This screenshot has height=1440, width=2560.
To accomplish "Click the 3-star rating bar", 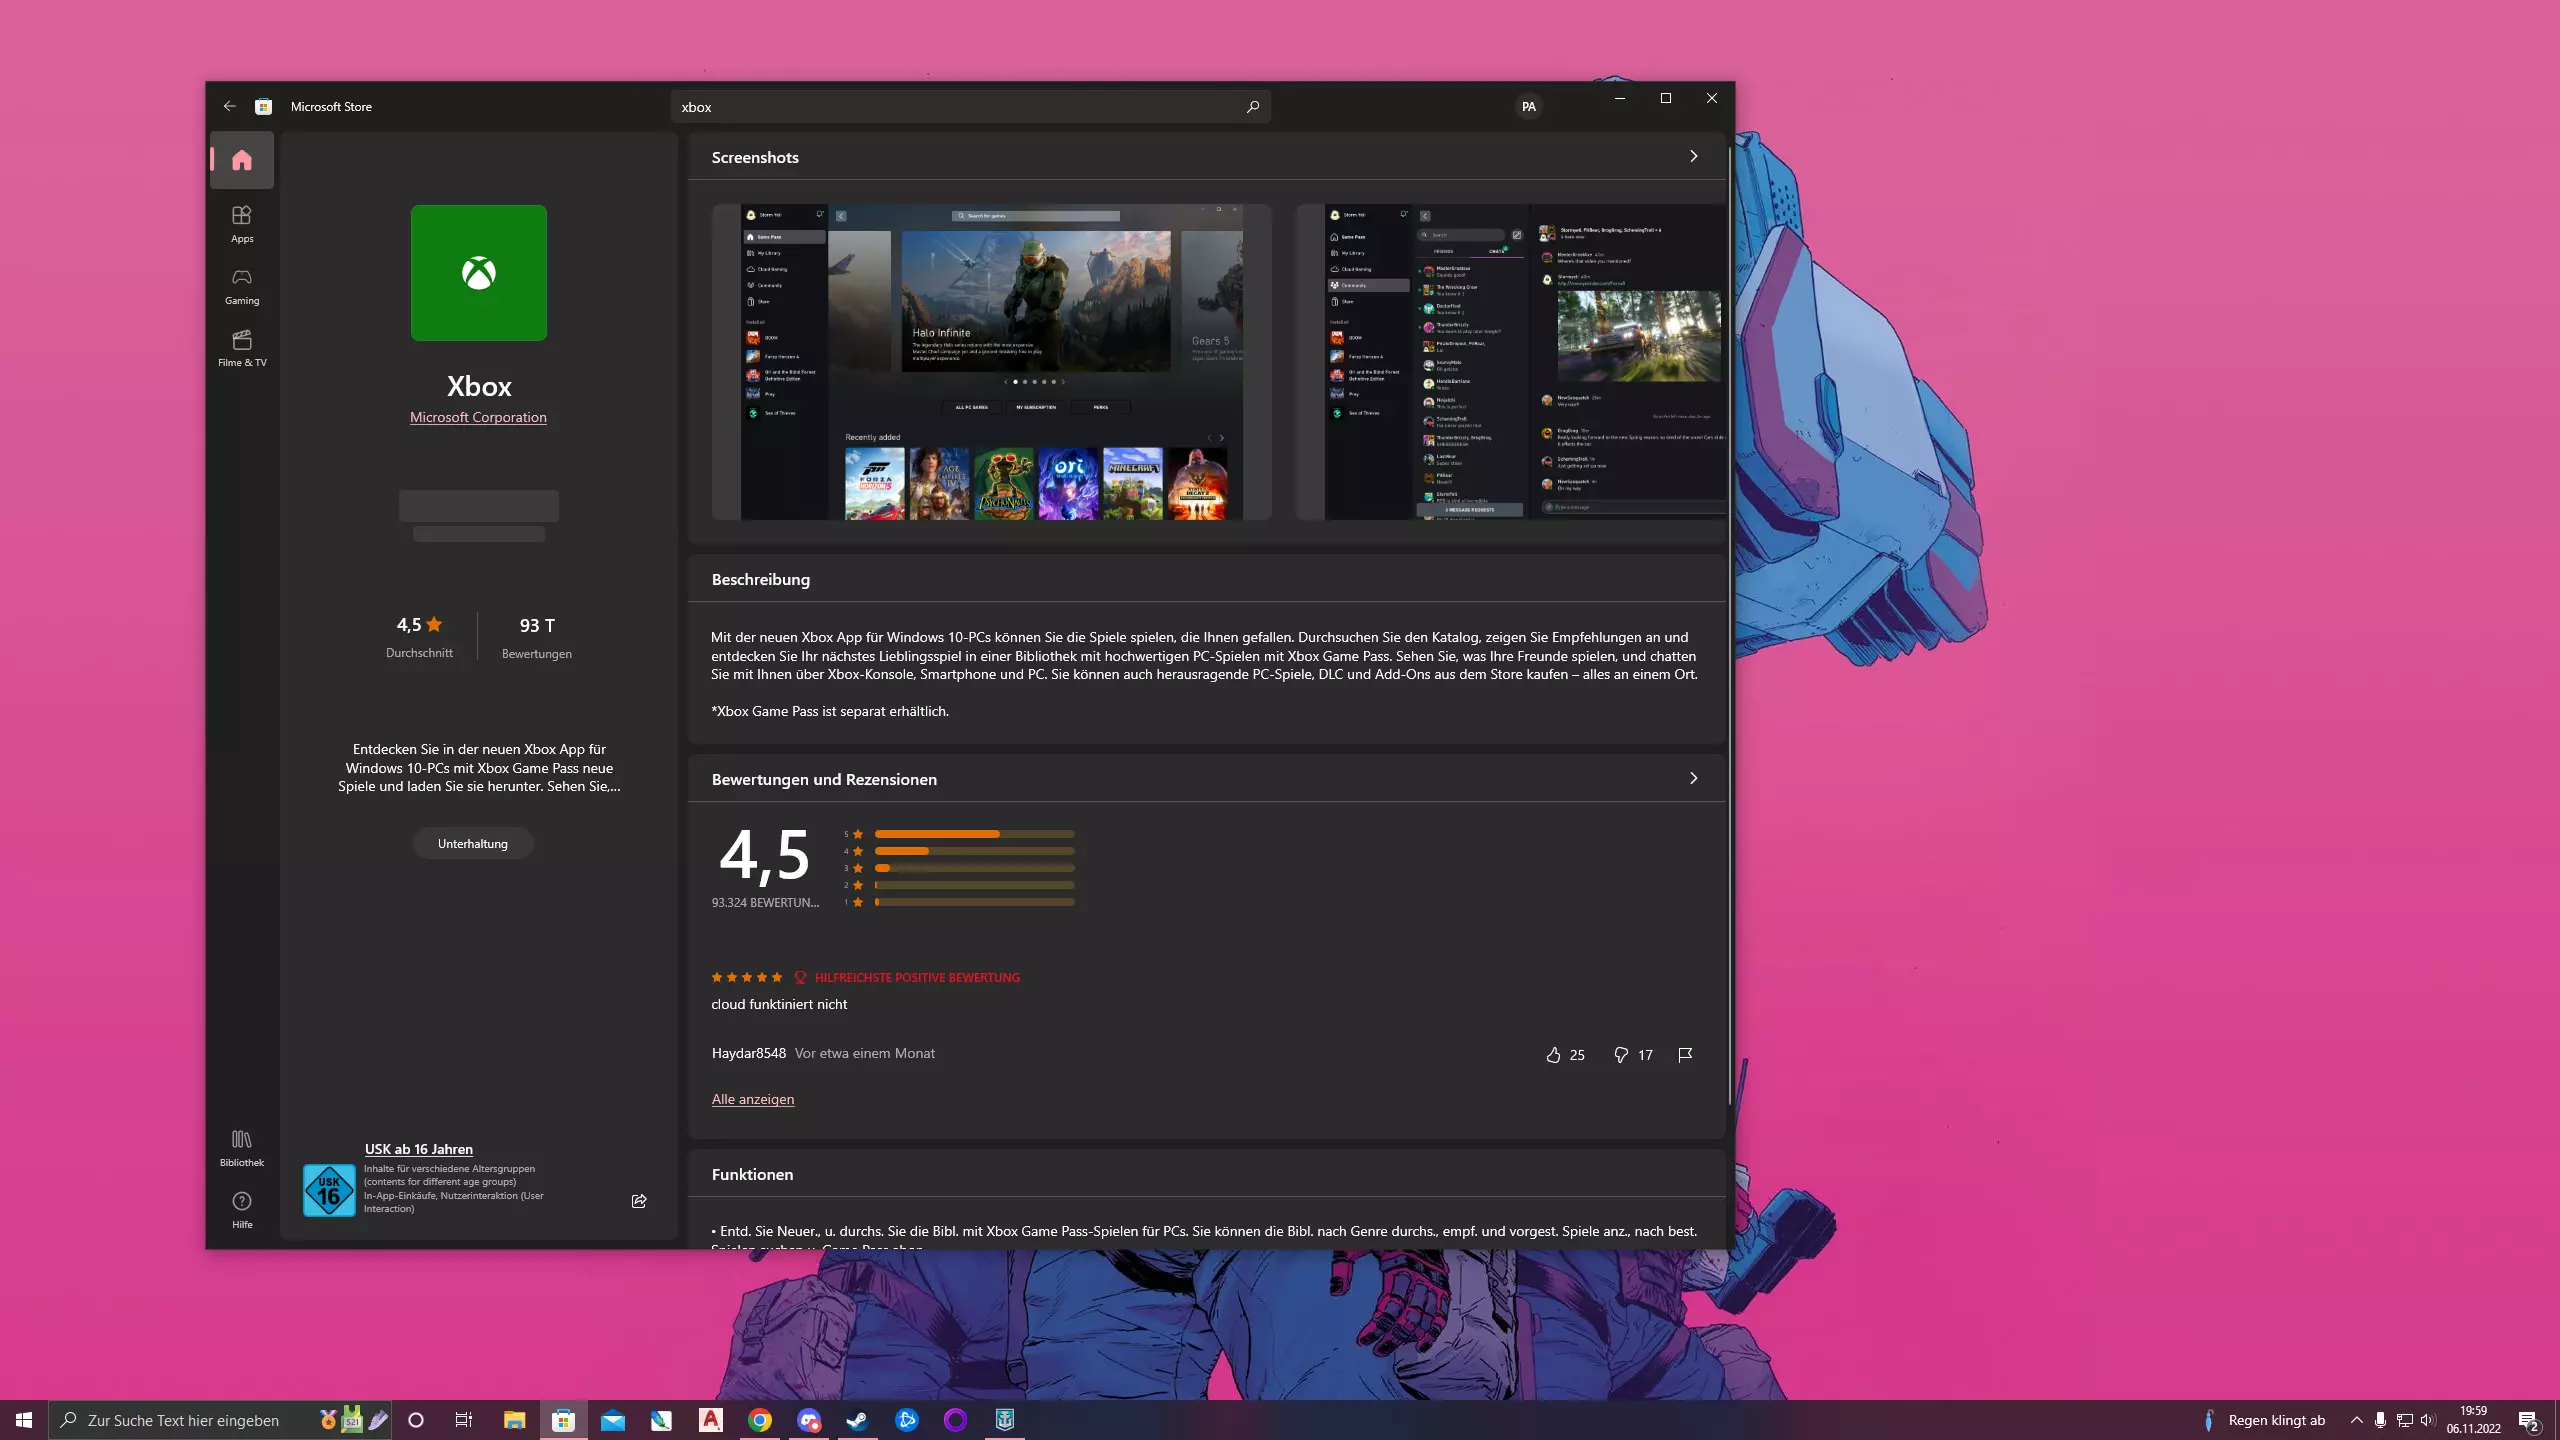I will pos(975,868).
